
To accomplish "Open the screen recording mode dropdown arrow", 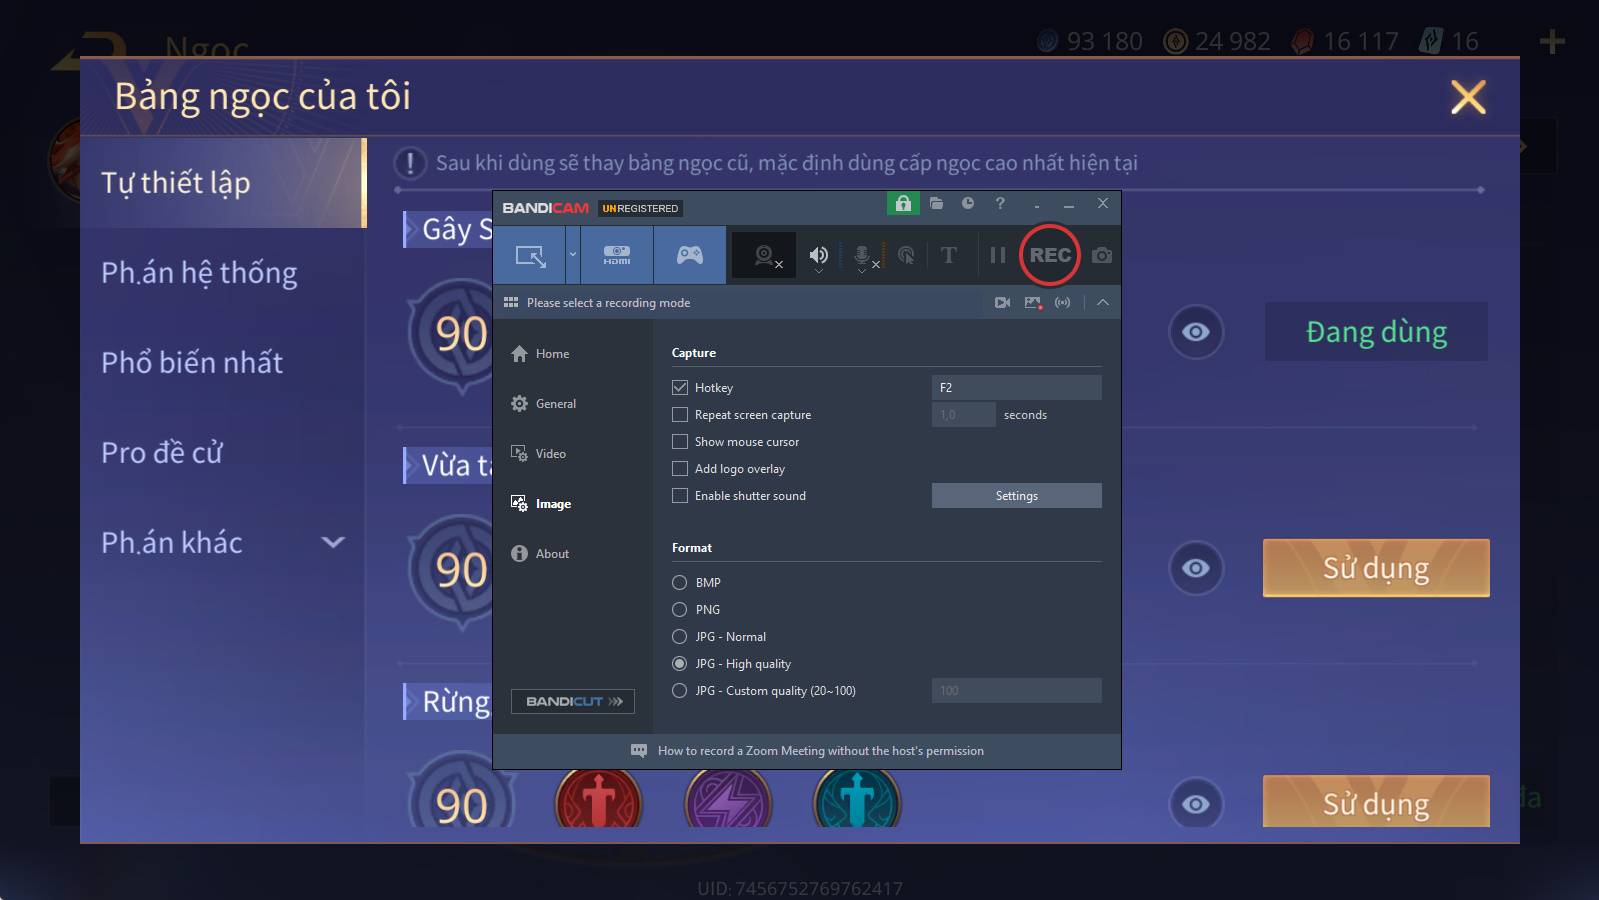I will 573,255.
